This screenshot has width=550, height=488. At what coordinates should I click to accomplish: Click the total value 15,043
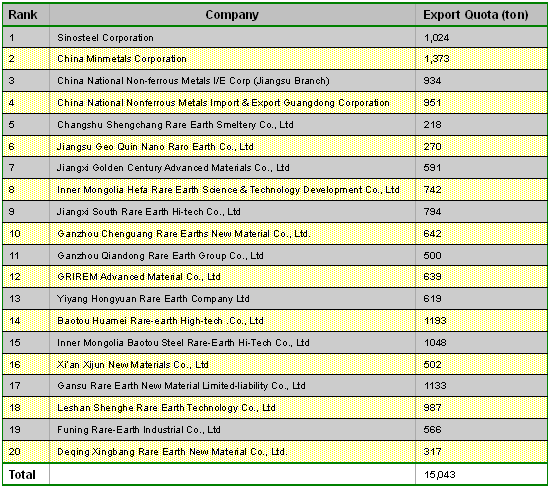(439, 475)
